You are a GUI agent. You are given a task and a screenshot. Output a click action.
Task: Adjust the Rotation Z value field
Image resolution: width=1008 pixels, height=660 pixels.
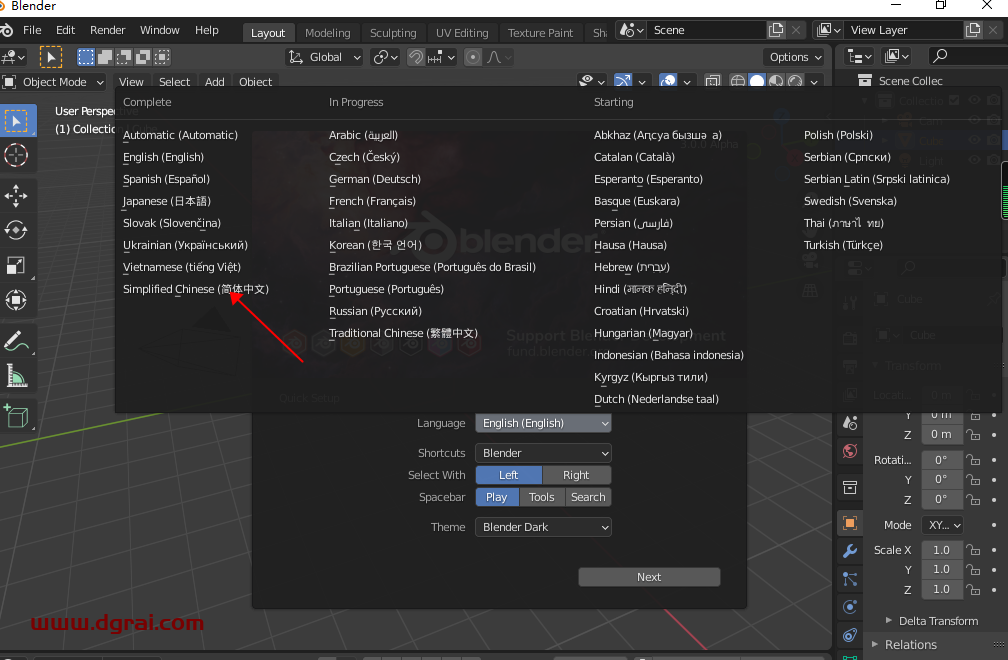(x=942, y=499)
